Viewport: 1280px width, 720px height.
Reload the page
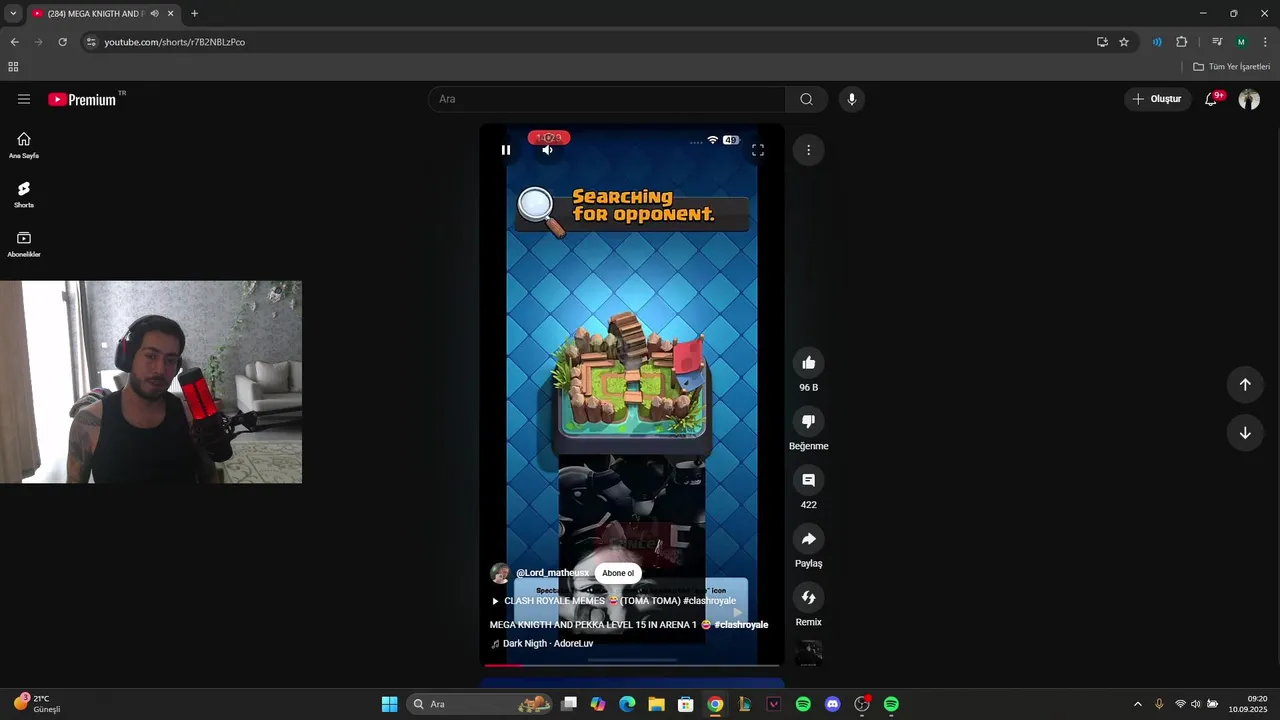click(62, 42)
